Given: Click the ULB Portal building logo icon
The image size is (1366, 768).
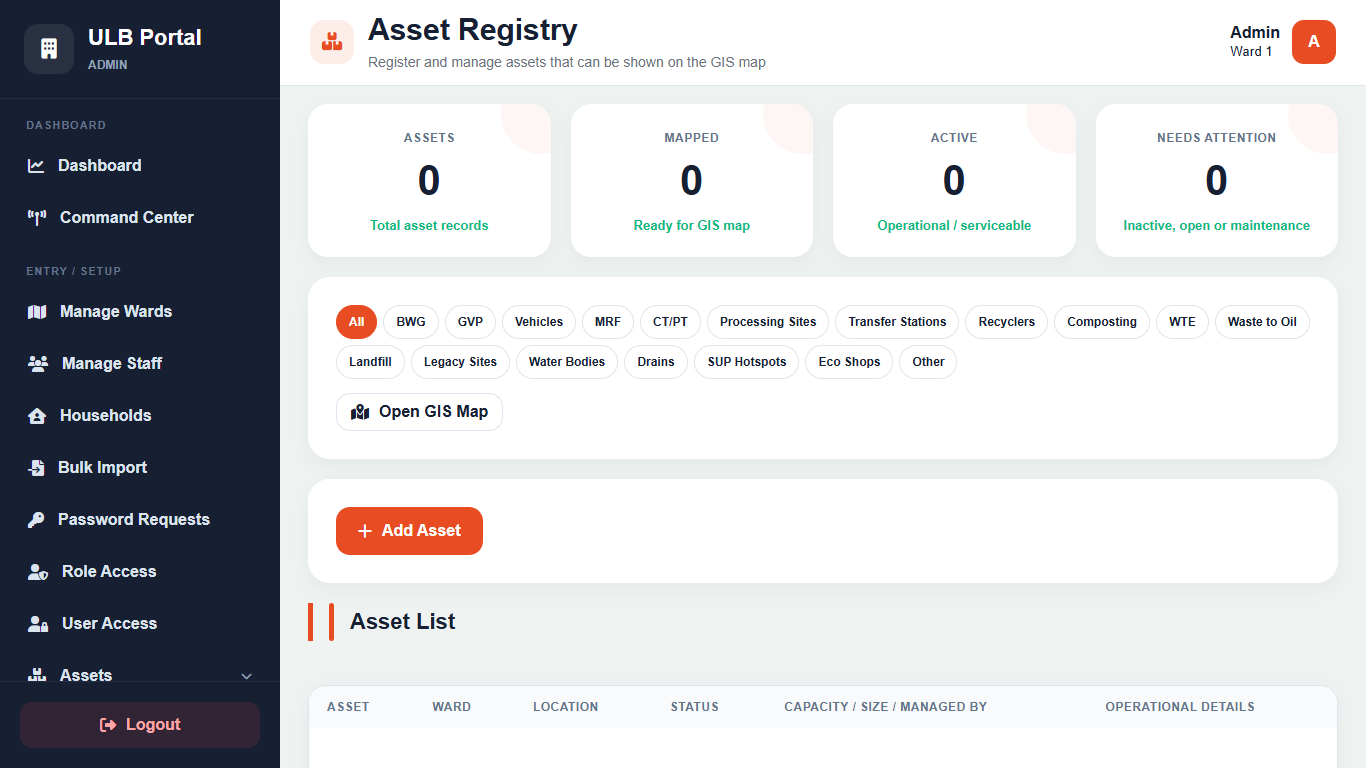Looking at the screenshot, I should point(49,49).
